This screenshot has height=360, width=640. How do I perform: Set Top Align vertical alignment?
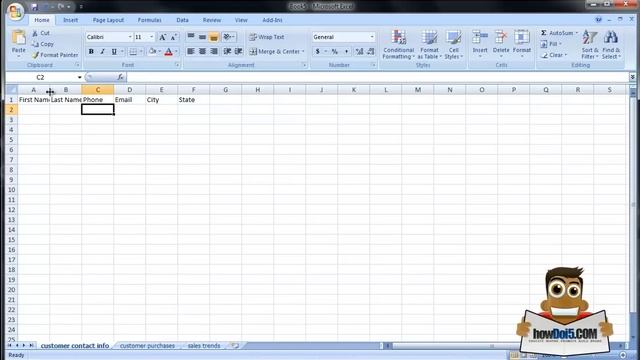point(191,37)
